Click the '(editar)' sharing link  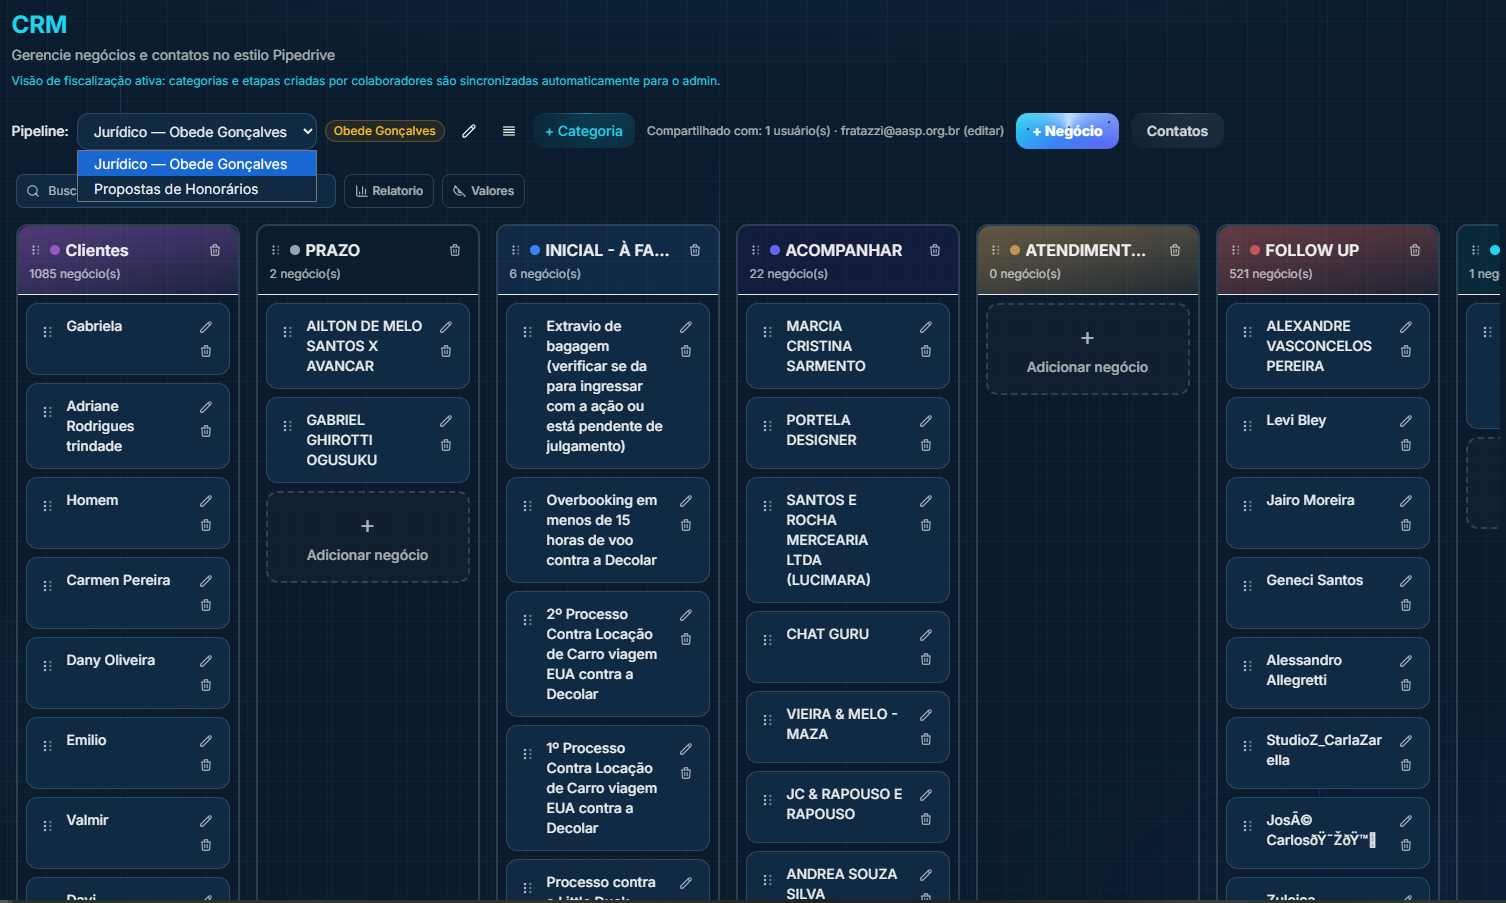pos(983,131)
